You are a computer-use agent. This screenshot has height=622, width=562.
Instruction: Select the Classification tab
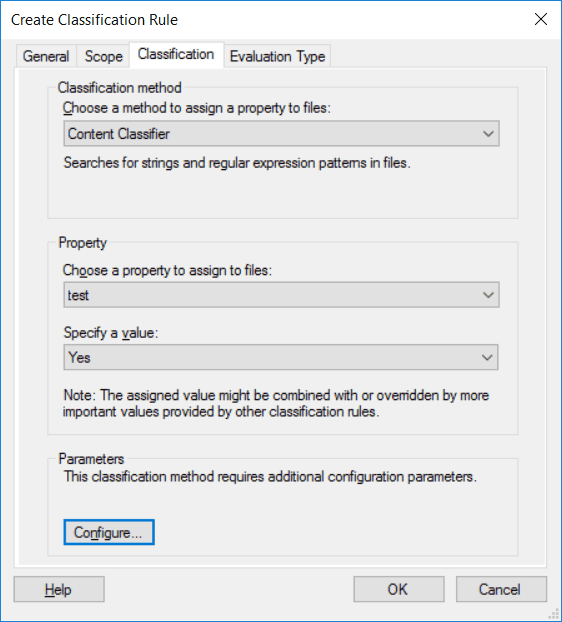pyautogui.click(x=176, y=54)
